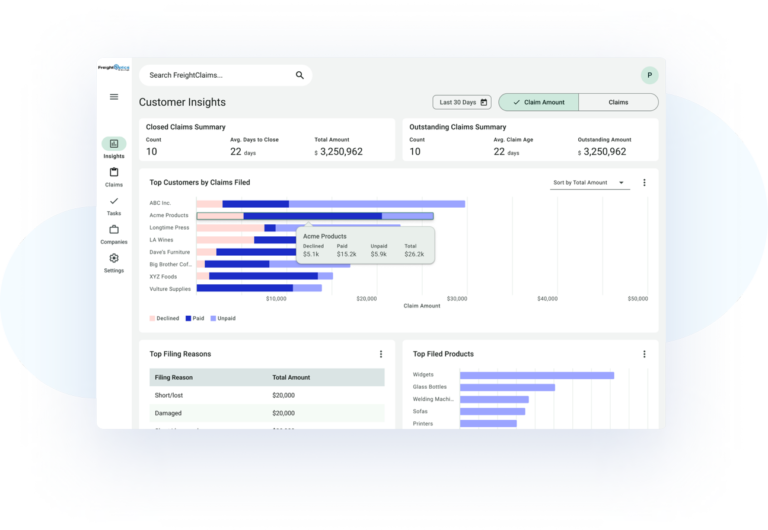The width and height of the screenshot is (768, 530).
Task: Open Top Customers chart options menu
Action: coord(644,183)
